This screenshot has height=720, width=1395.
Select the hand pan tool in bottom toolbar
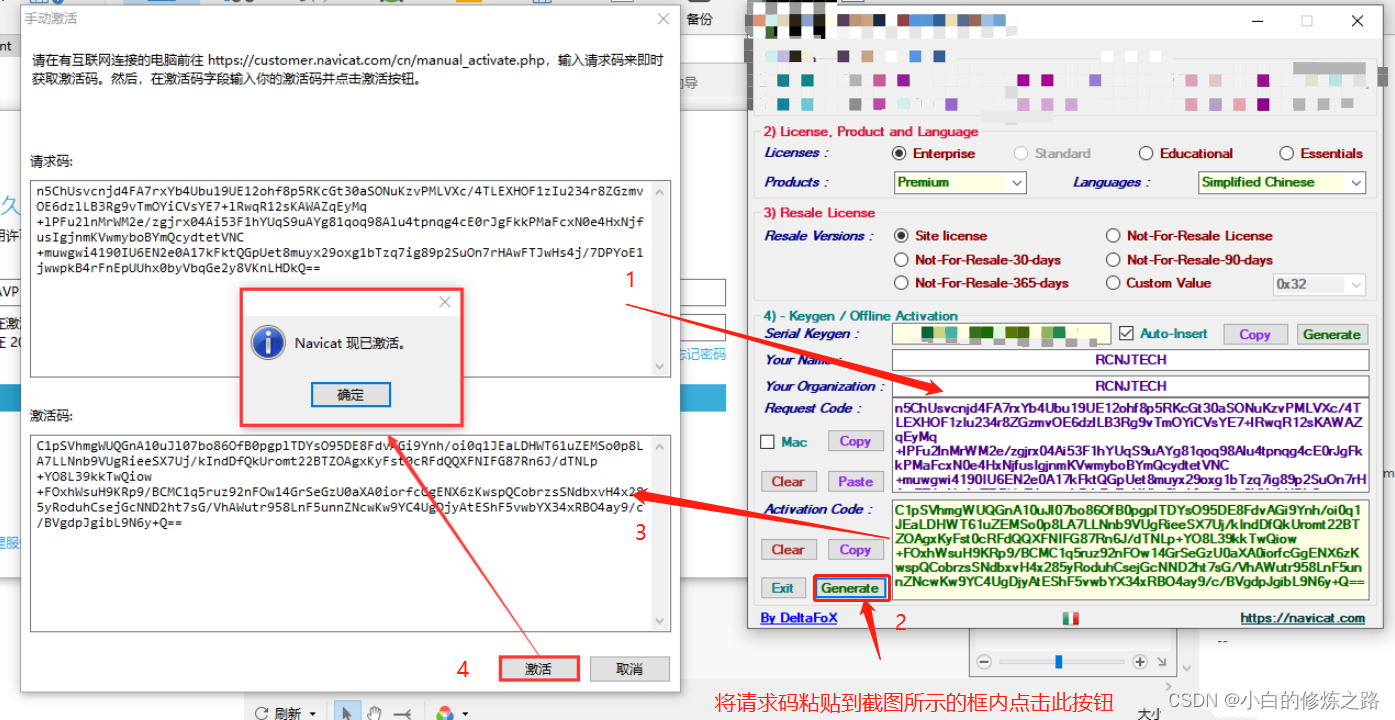[375, 712]
